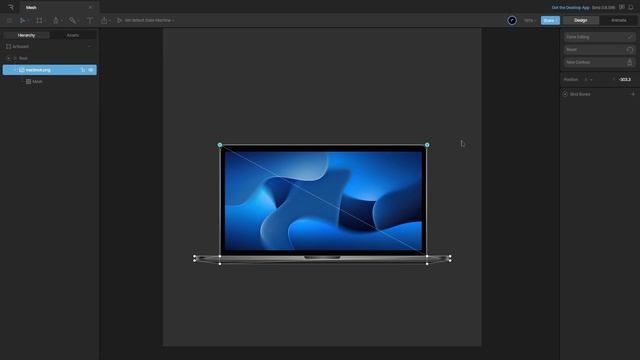The height and width of the screenshot is (360, 640).
Task: Open the user avatar menu
Action: click(512, 20)
